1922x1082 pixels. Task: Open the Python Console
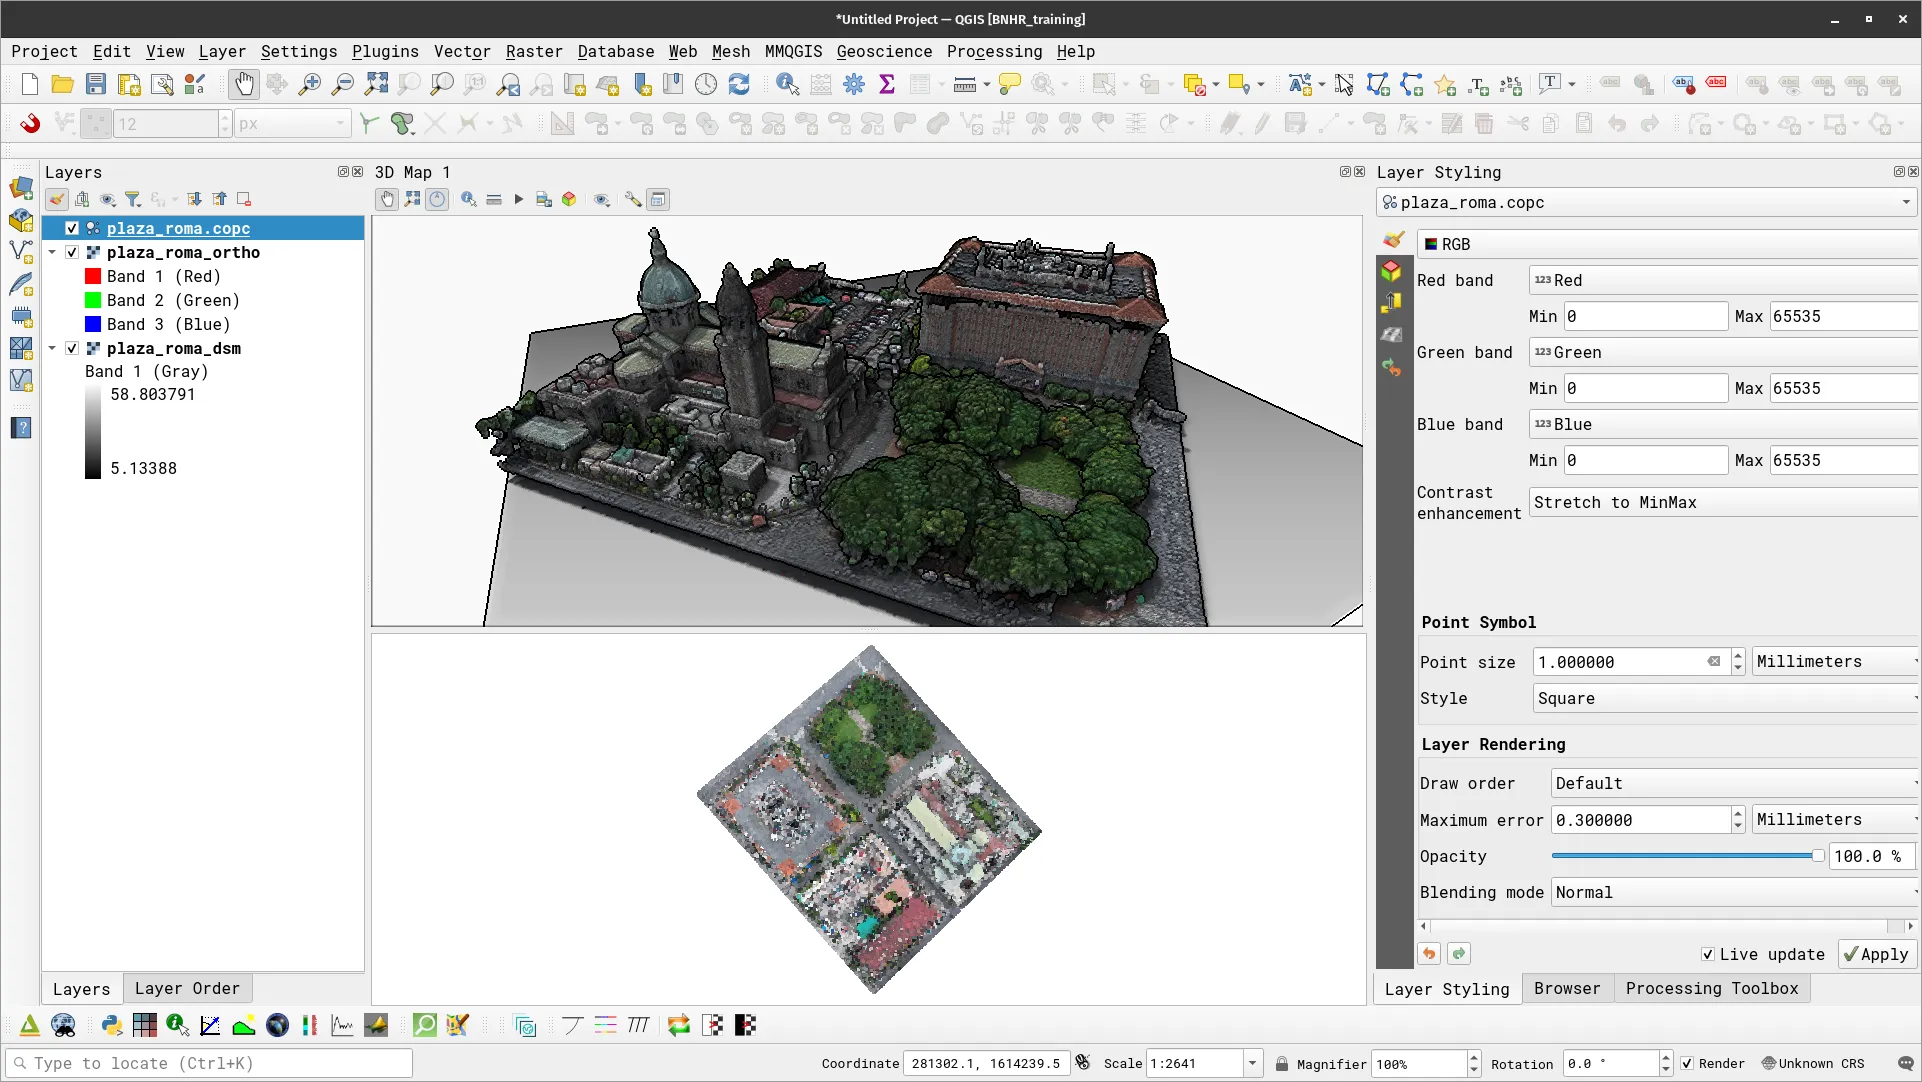click(x=111, y=1025)
